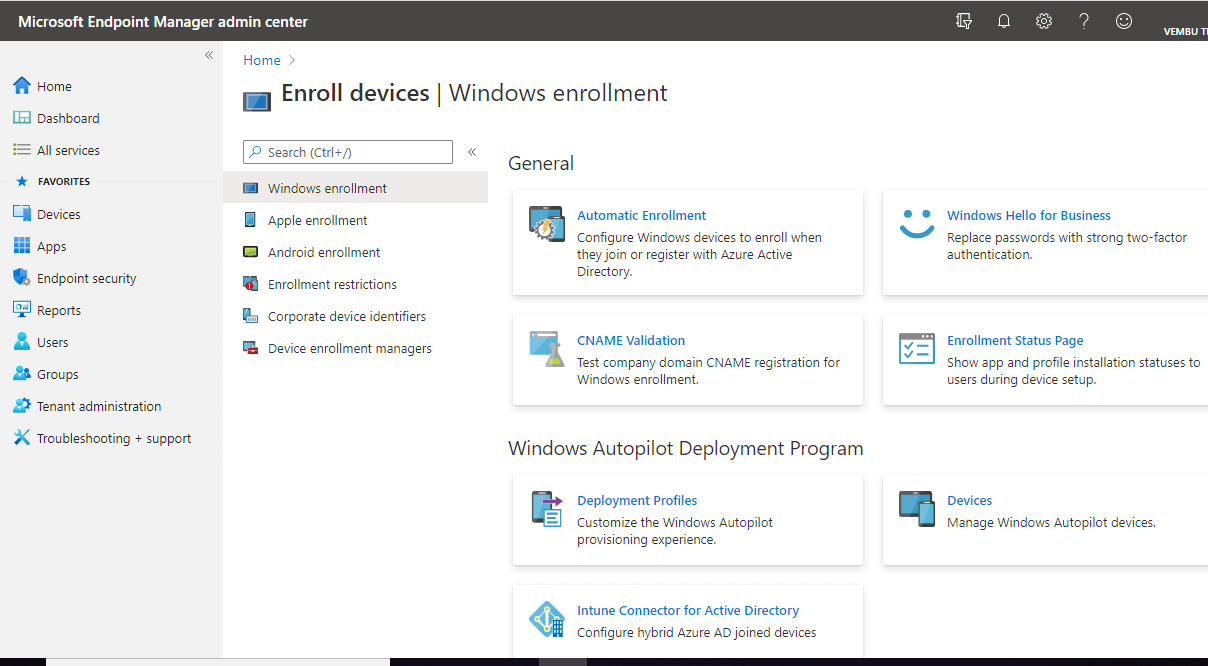Image resolution: width=1208 pixels, height=666 pixels.
Task: Focus the Search (Ctrl+/) box
Action: point(348,152)
